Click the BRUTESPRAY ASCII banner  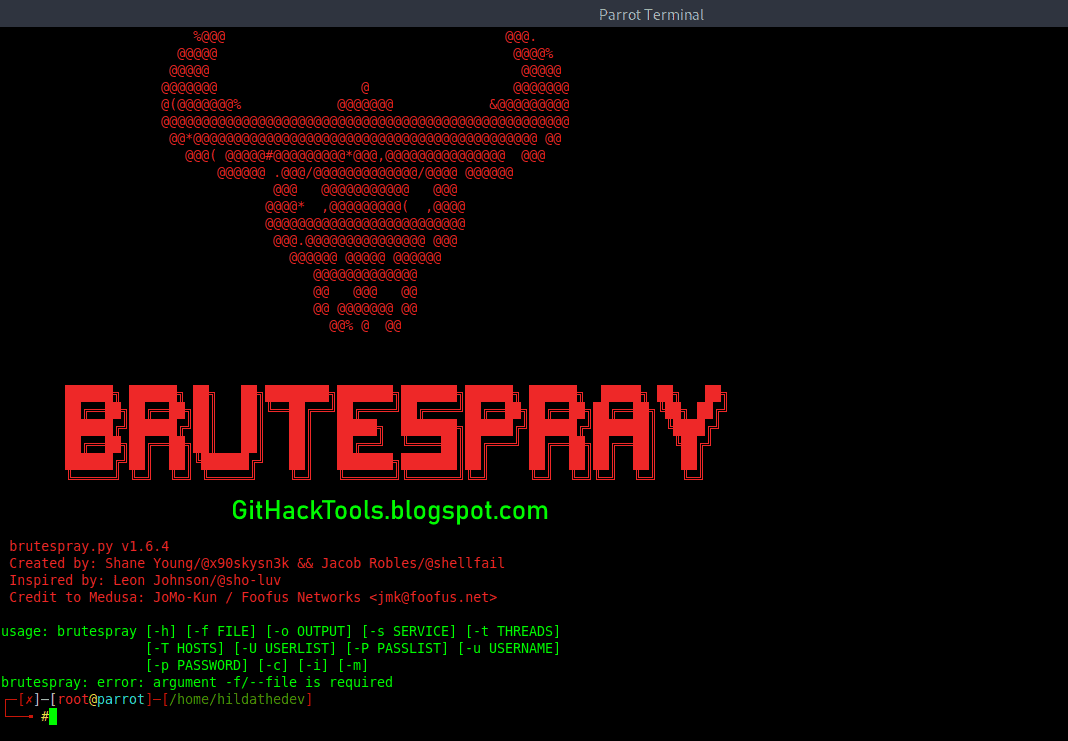[x=396, y=432]
